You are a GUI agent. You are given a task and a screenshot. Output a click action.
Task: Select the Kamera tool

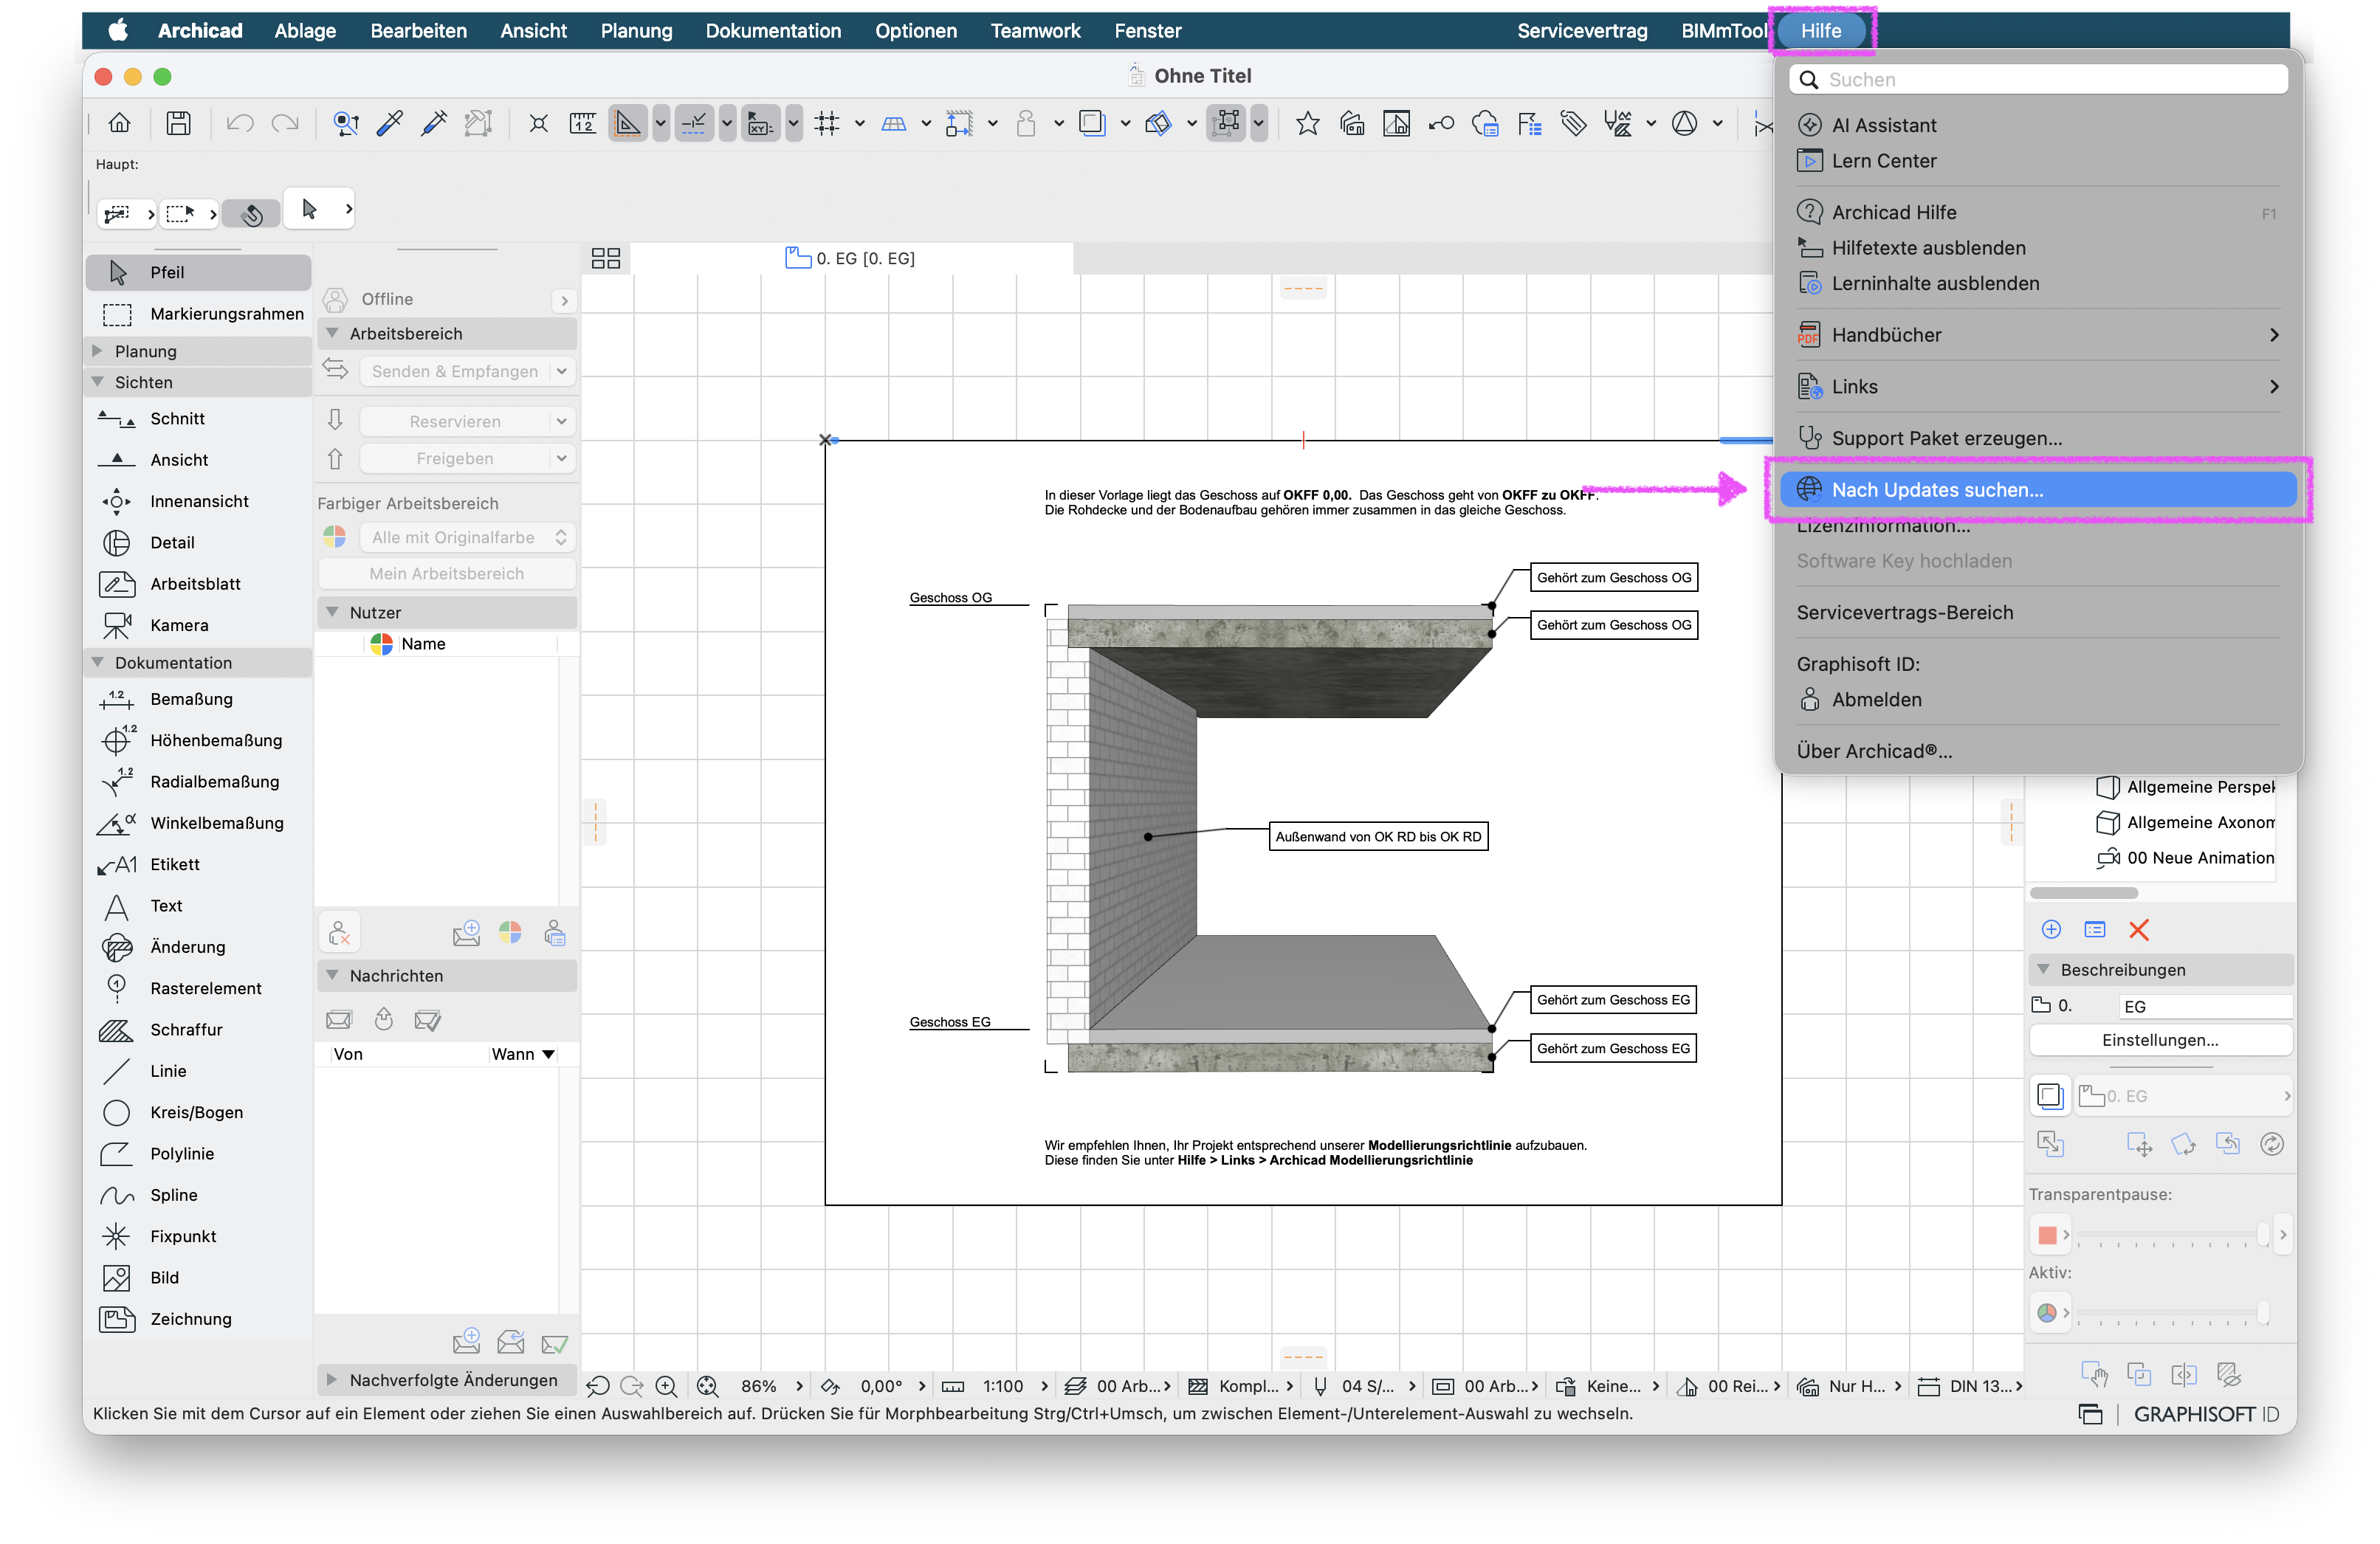click(198, 625)
